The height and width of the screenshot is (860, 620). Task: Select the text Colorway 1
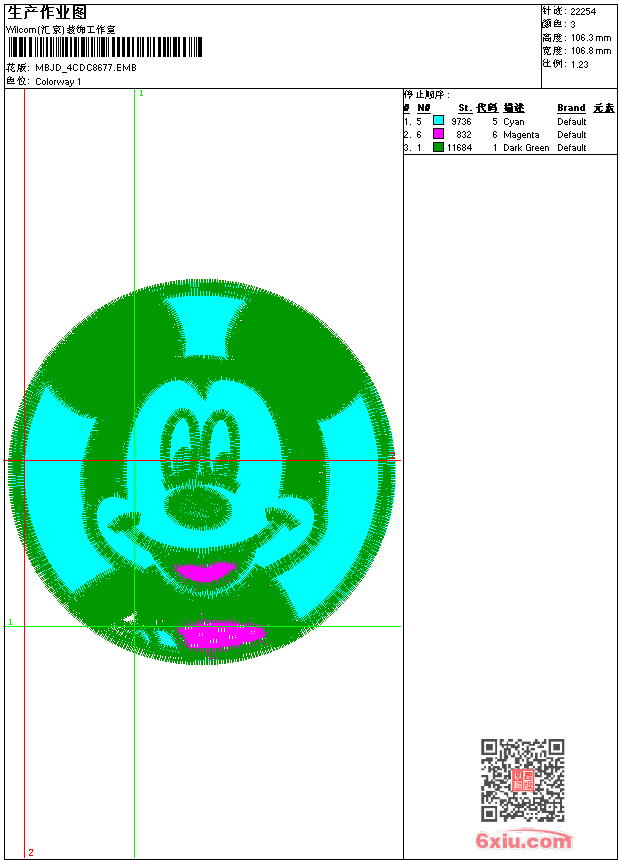(58, 82)
